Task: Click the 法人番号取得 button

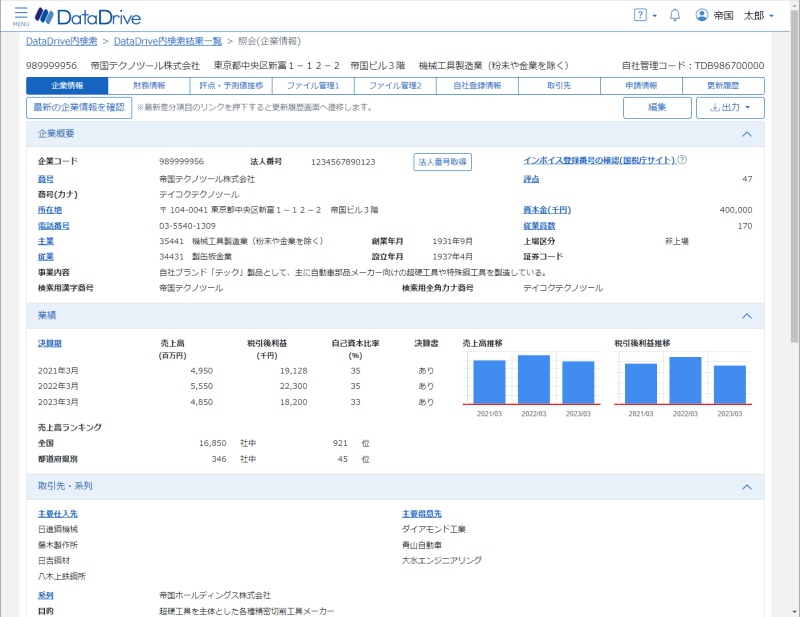Action: (442, 162)
